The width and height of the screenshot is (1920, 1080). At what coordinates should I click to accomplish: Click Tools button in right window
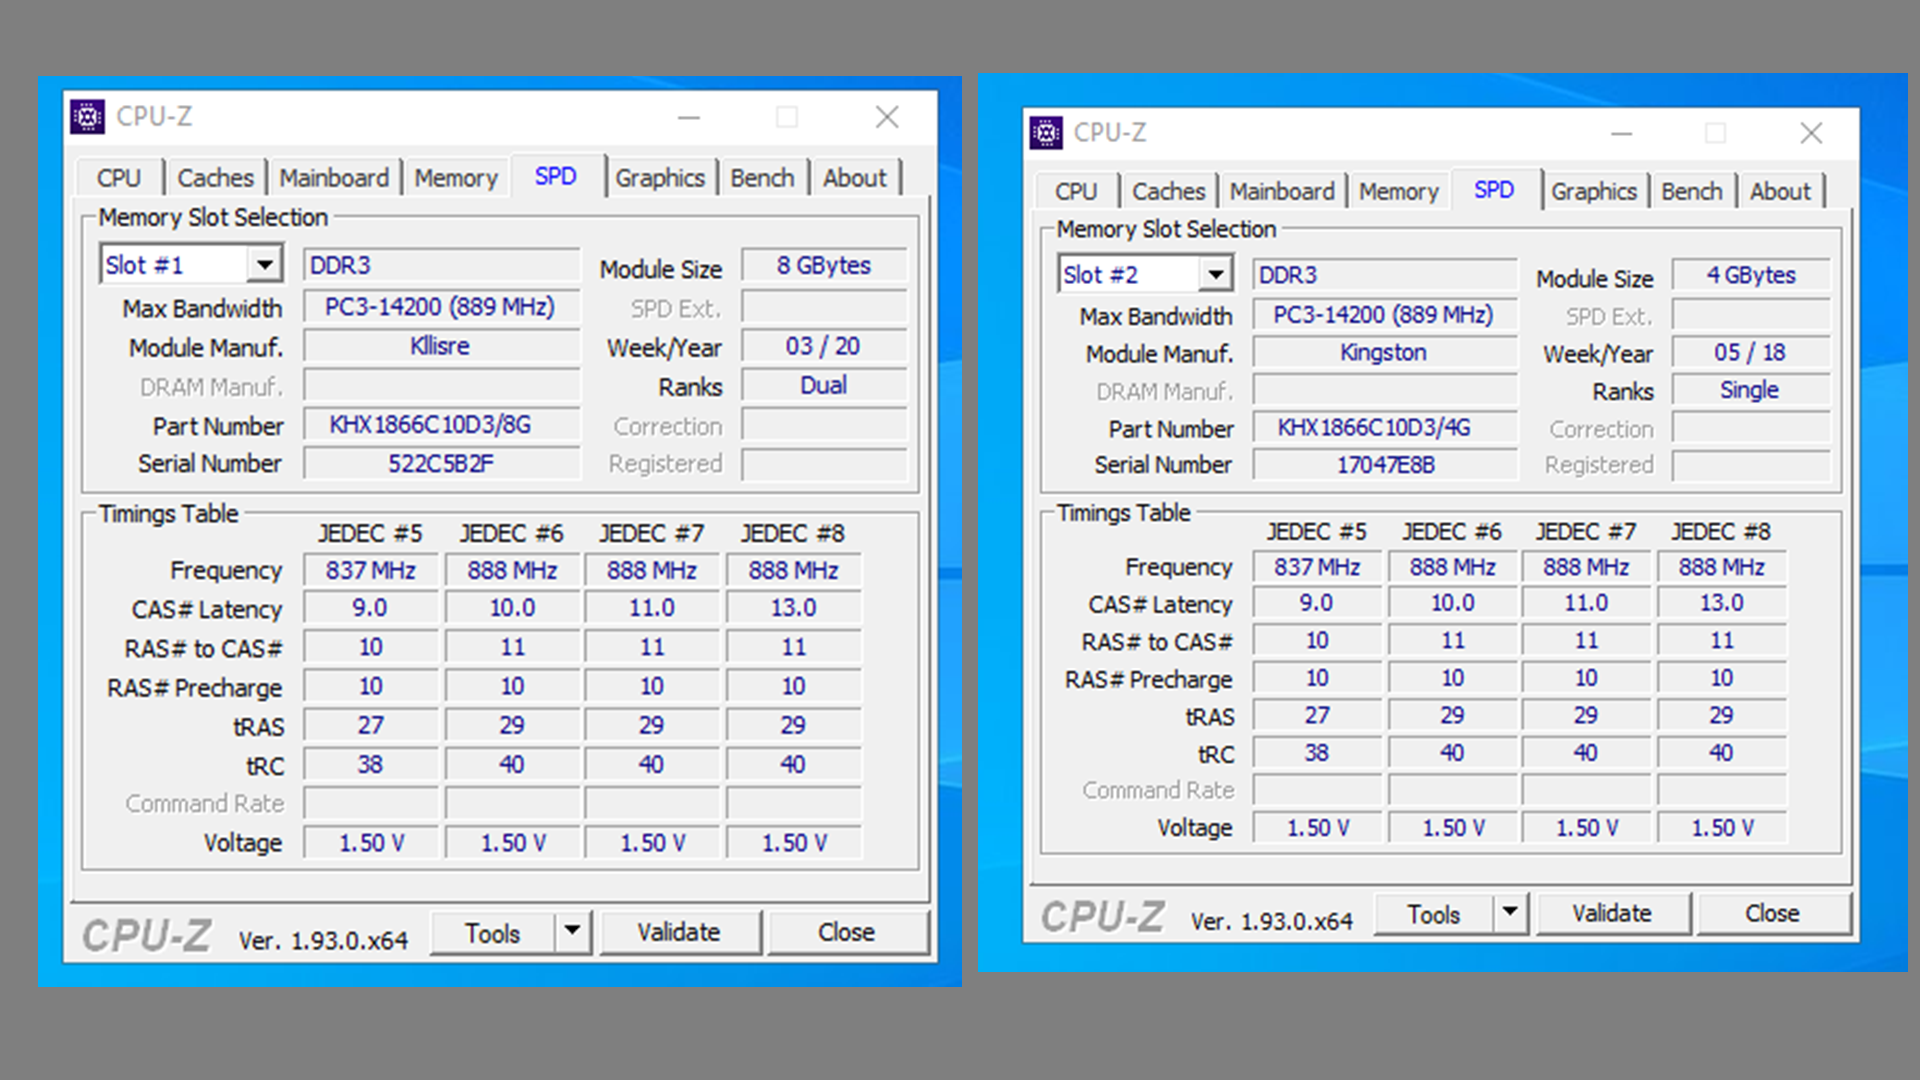pyautogui.click(x=1434, y=913)
